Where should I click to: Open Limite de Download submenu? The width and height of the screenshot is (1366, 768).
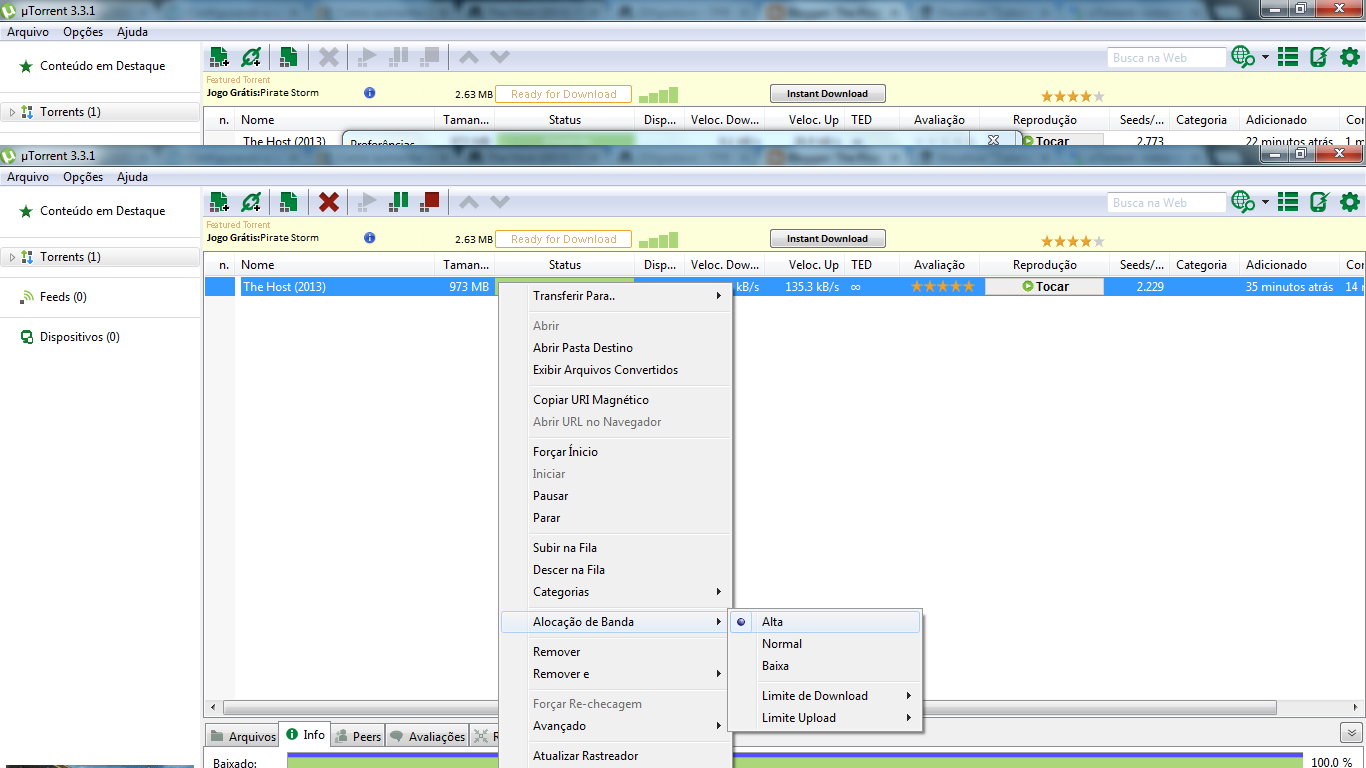coord(825,696)
